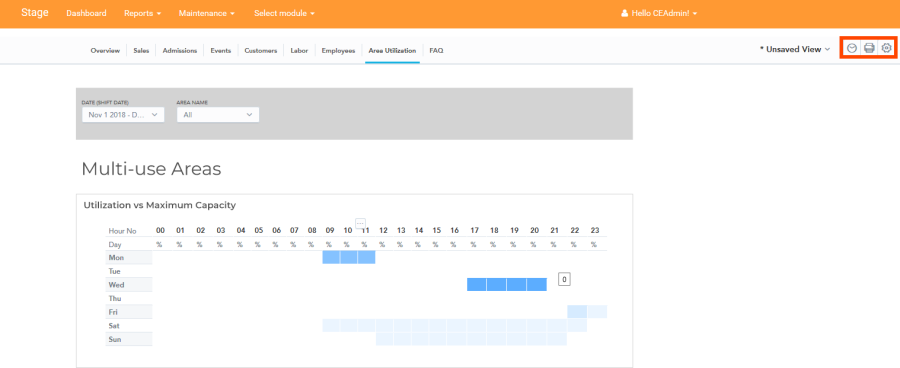Screen dimensions: 900x368
Task: Click the Stage logo link
Action: (x=35, y=13)
